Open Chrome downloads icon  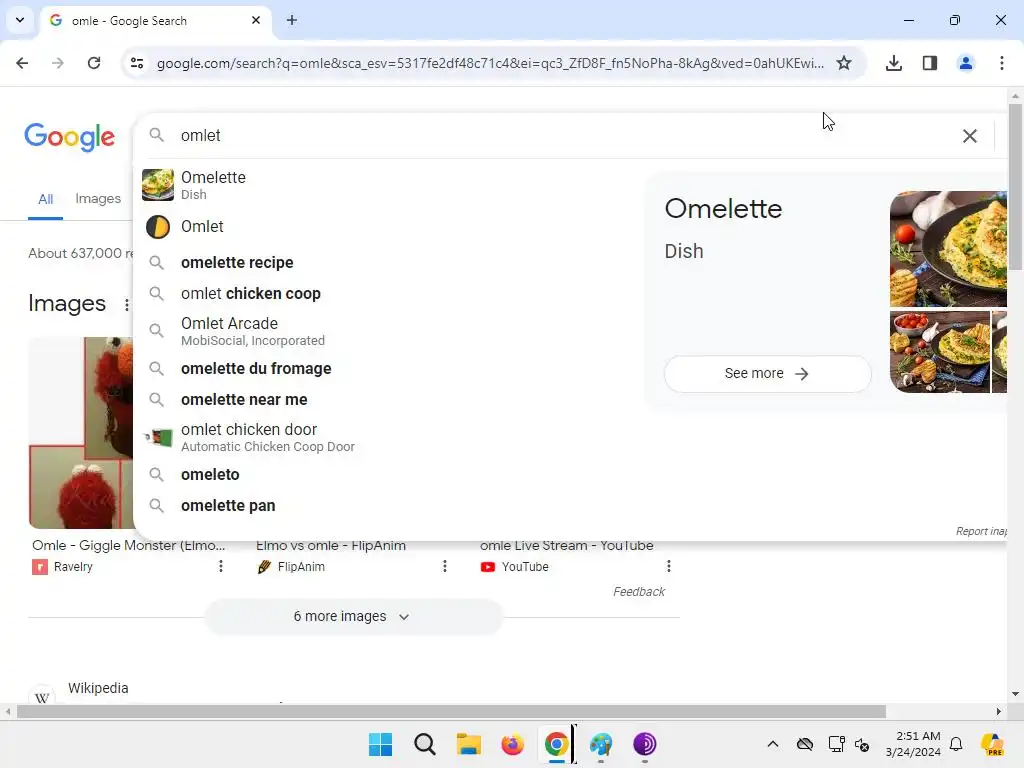894,63
